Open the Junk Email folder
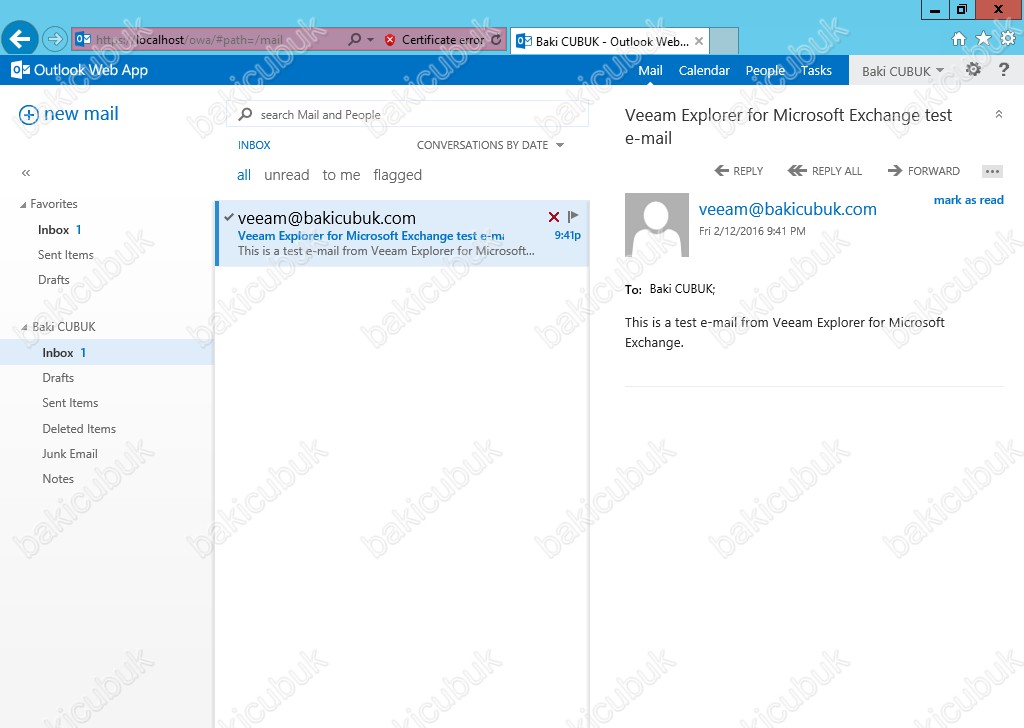The height and width of the screenshot is (728, 1024). click(x=70, y=454)
